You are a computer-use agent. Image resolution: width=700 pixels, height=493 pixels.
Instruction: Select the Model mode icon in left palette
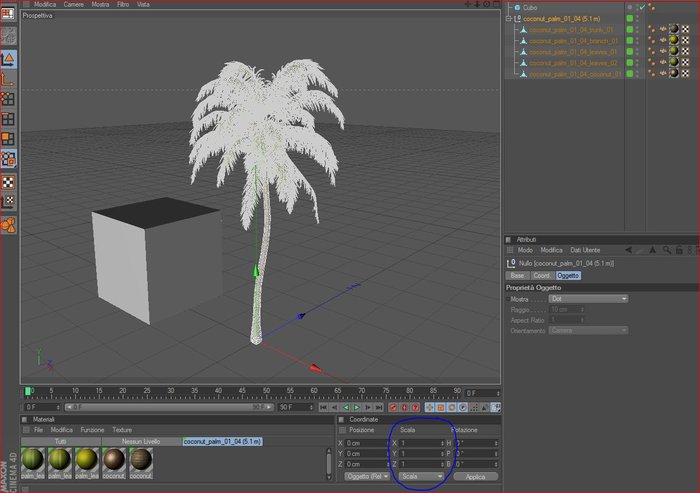(8, 59)
